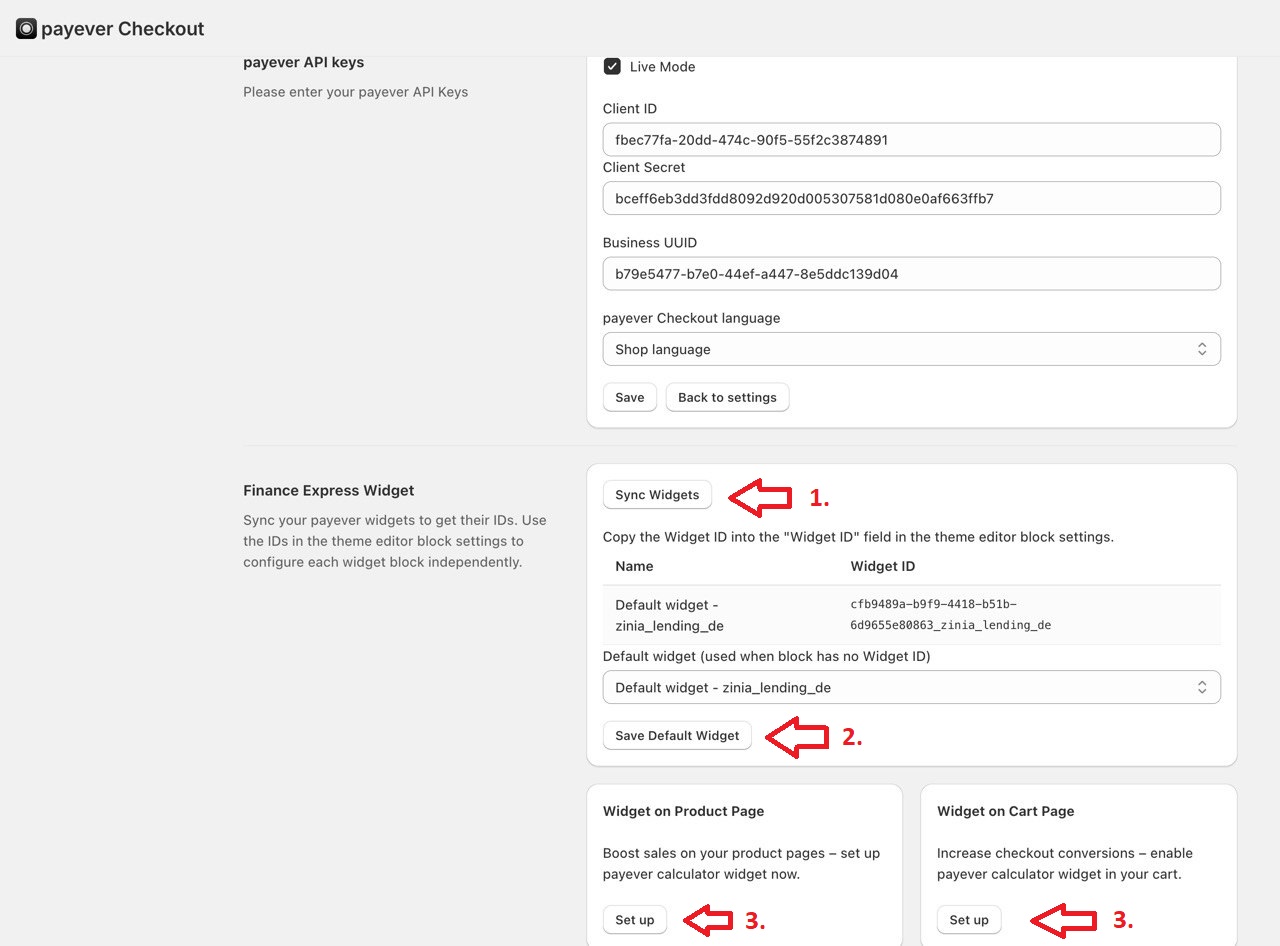Click the payever API keys heading
This screenshot has width=1280, height=946.
(x=303, y=62)
